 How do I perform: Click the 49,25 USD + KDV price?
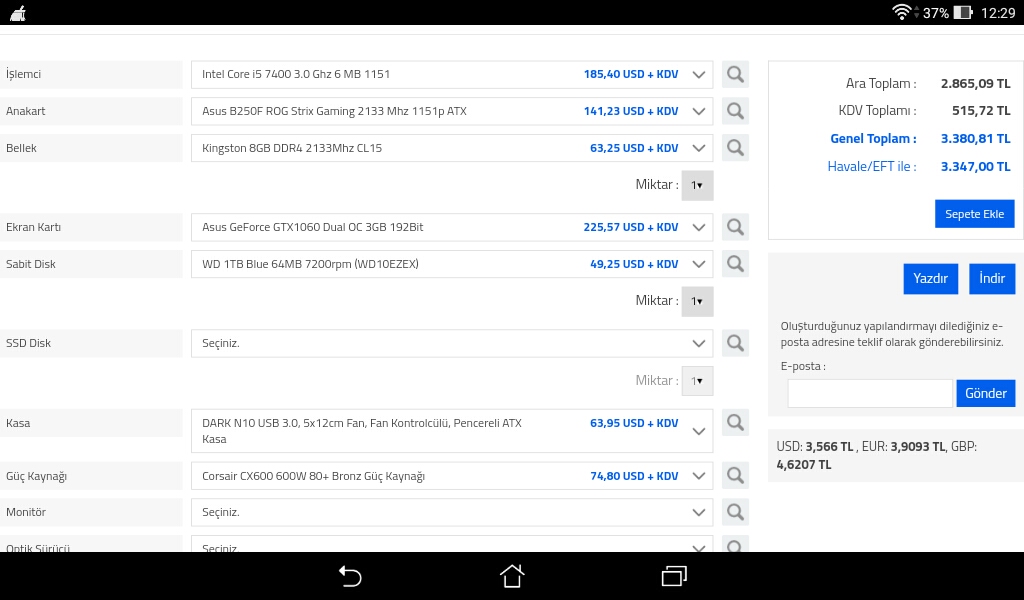634,264
